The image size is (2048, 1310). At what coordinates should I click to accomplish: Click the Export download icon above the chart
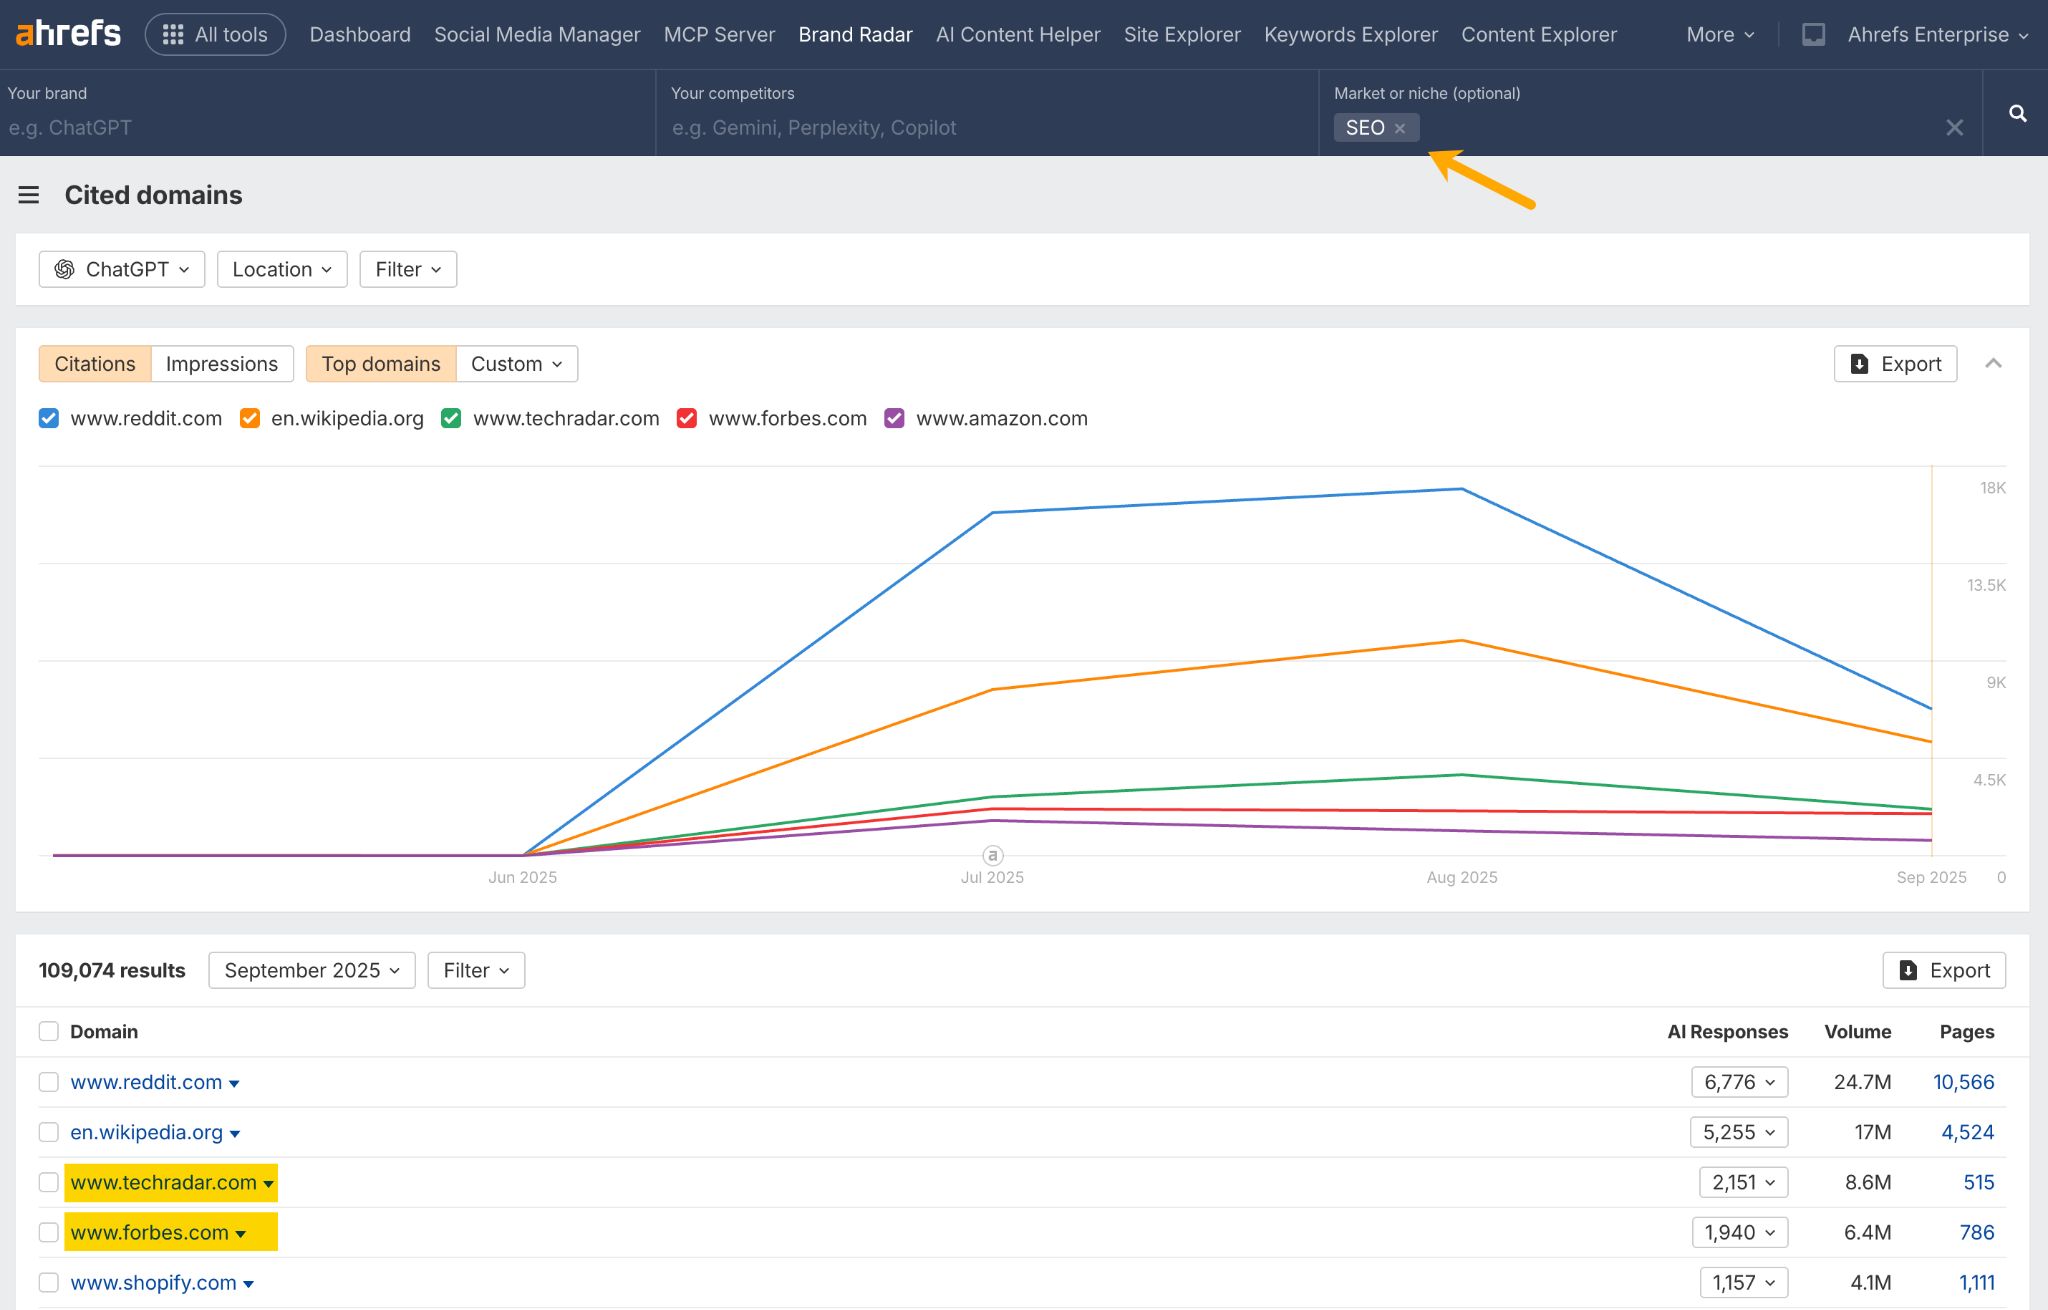(1860, 363)
